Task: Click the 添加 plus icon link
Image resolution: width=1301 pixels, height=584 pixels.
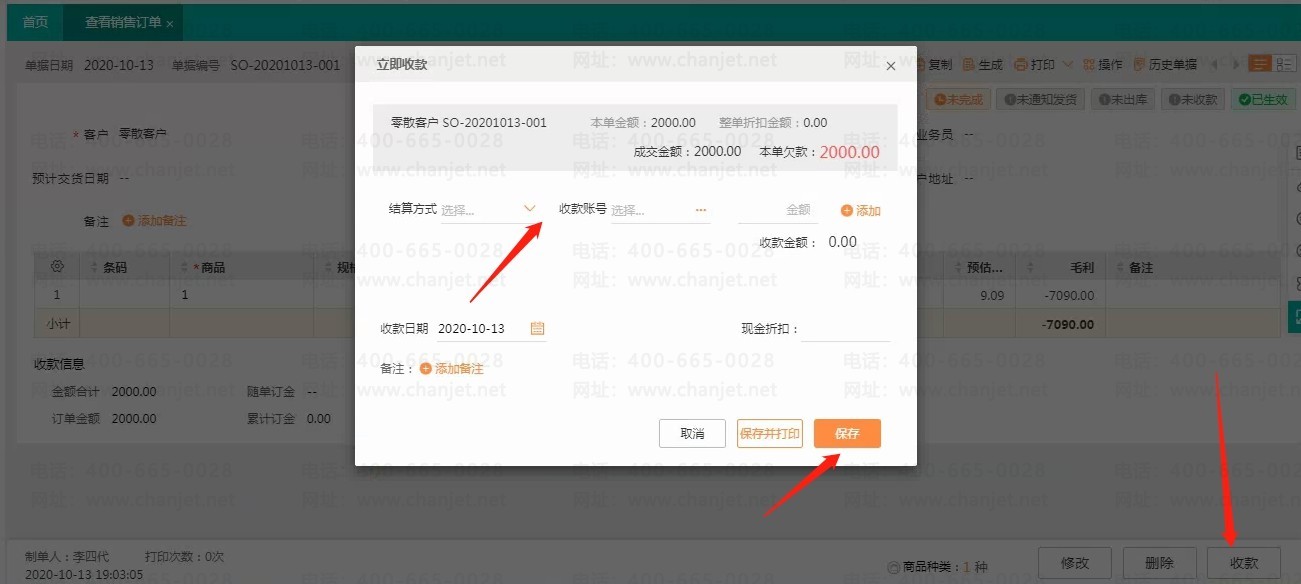Action: [x=860, y=211]
